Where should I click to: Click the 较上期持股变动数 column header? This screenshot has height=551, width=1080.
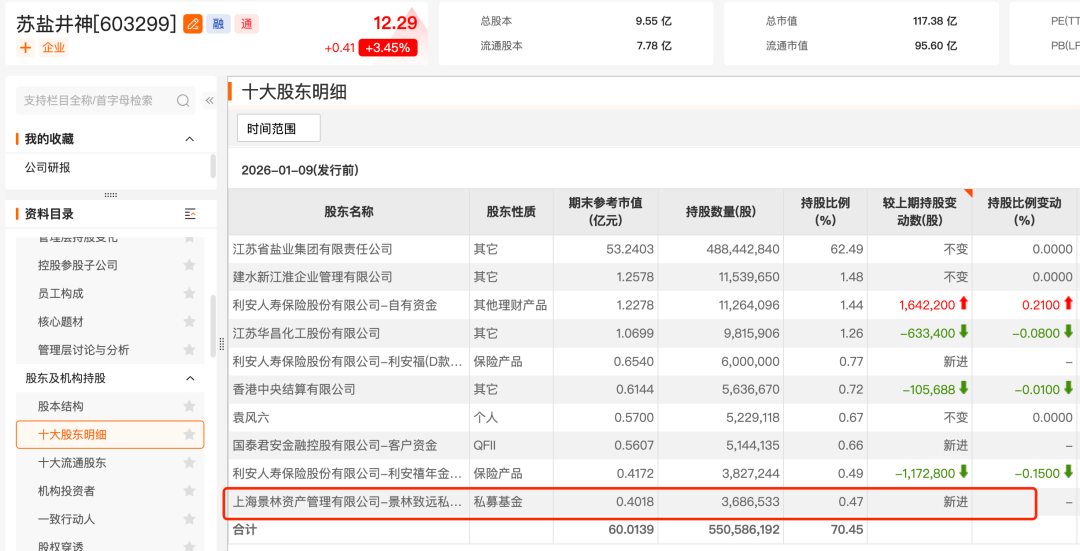coord(919,211)
